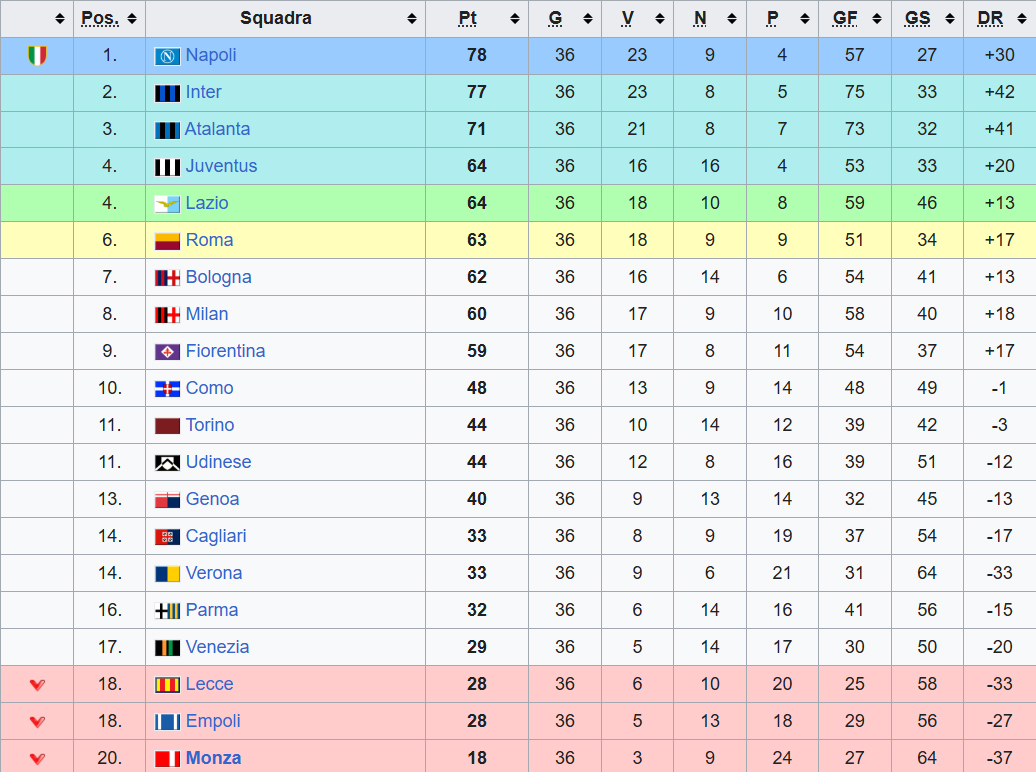Click the Cagliari flag icon
The image size is (1036, 772).
click(167, 537)
